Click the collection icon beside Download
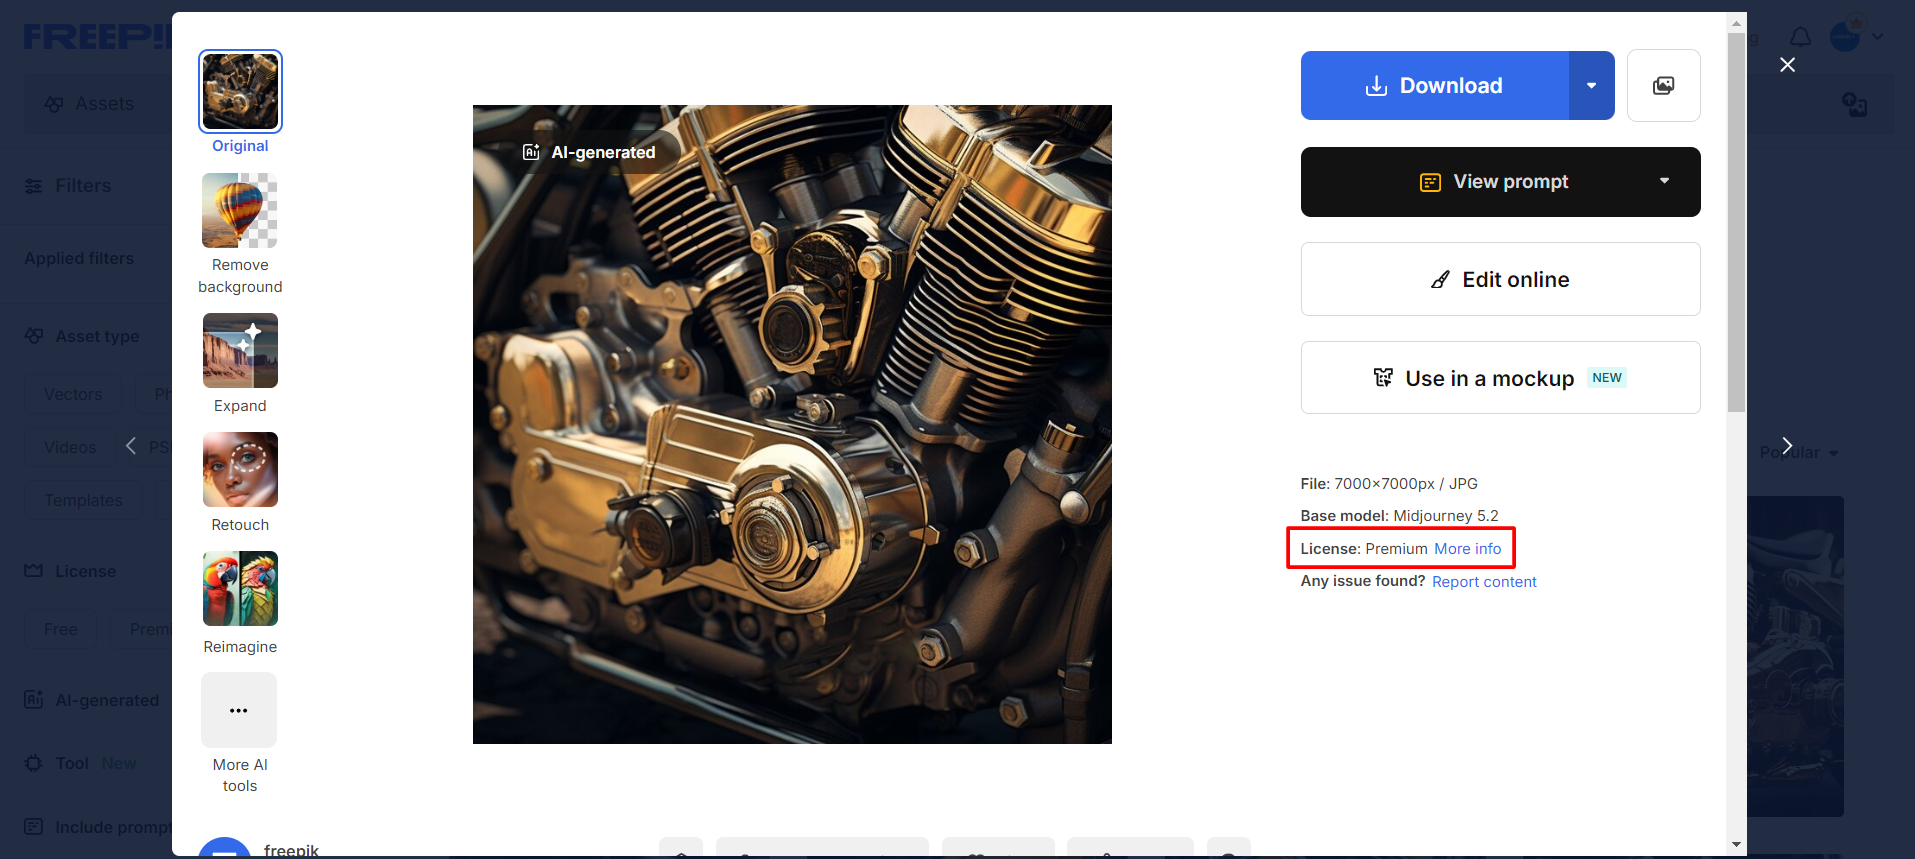 [1663, 86]
